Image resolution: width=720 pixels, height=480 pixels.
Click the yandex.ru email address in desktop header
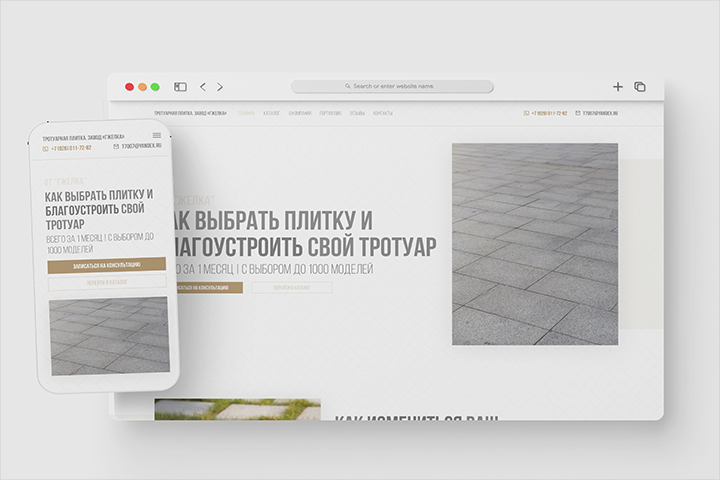[x=600, y=113]
